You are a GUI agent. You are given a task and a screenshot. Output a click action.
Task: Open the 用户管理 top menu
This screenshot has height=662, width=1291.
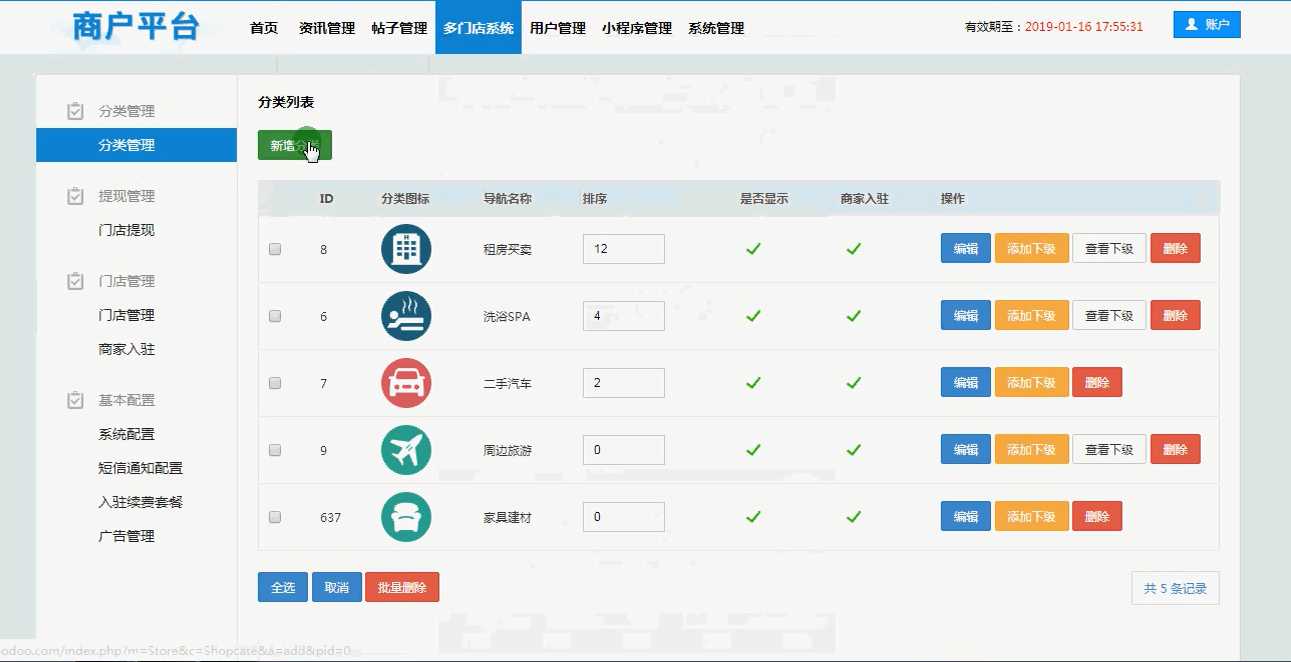557,28
